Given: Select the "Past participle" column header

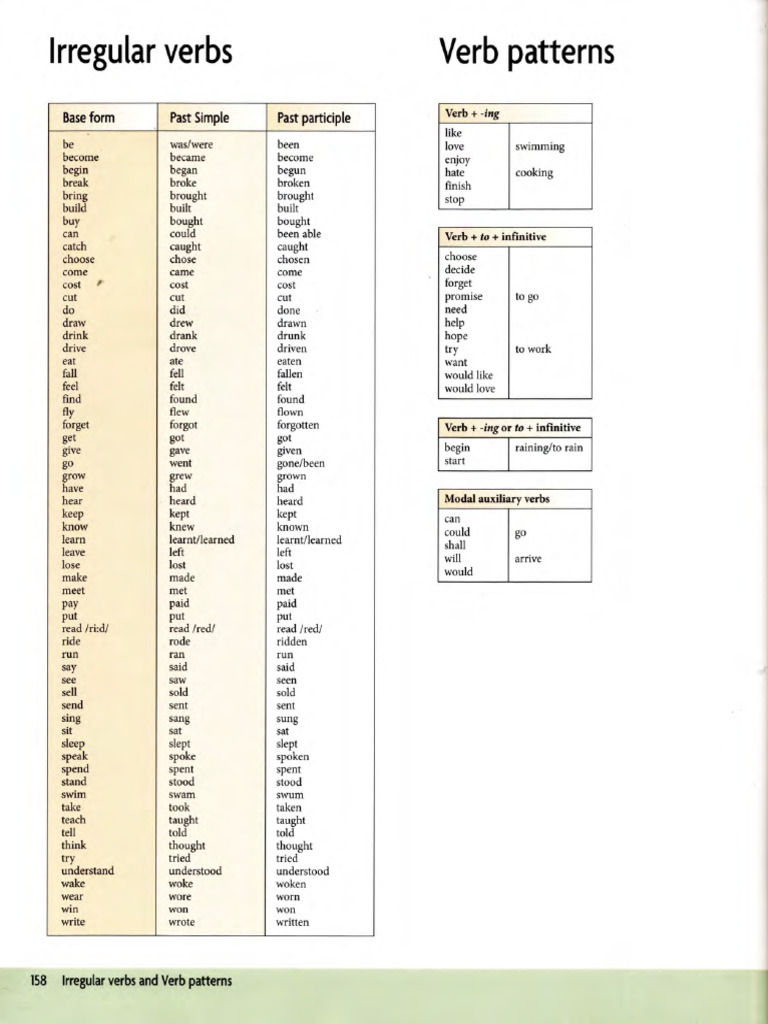Looking at the screenshot, I should 313,118.
